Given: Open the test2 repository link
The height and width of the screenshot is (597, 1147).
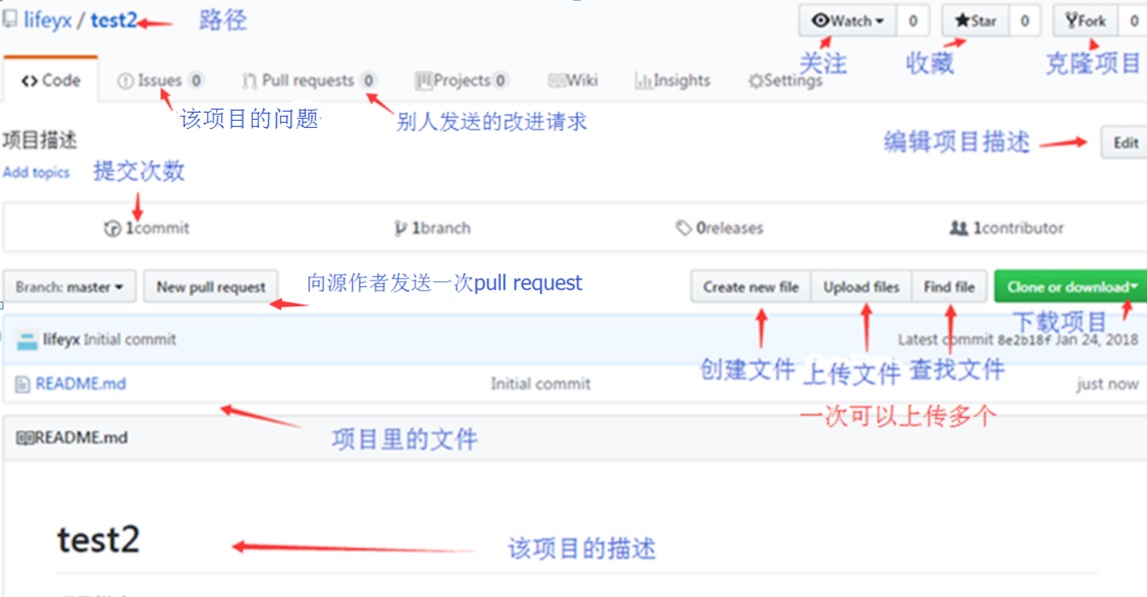Looking at the screenshot, I should click(114, 20).
